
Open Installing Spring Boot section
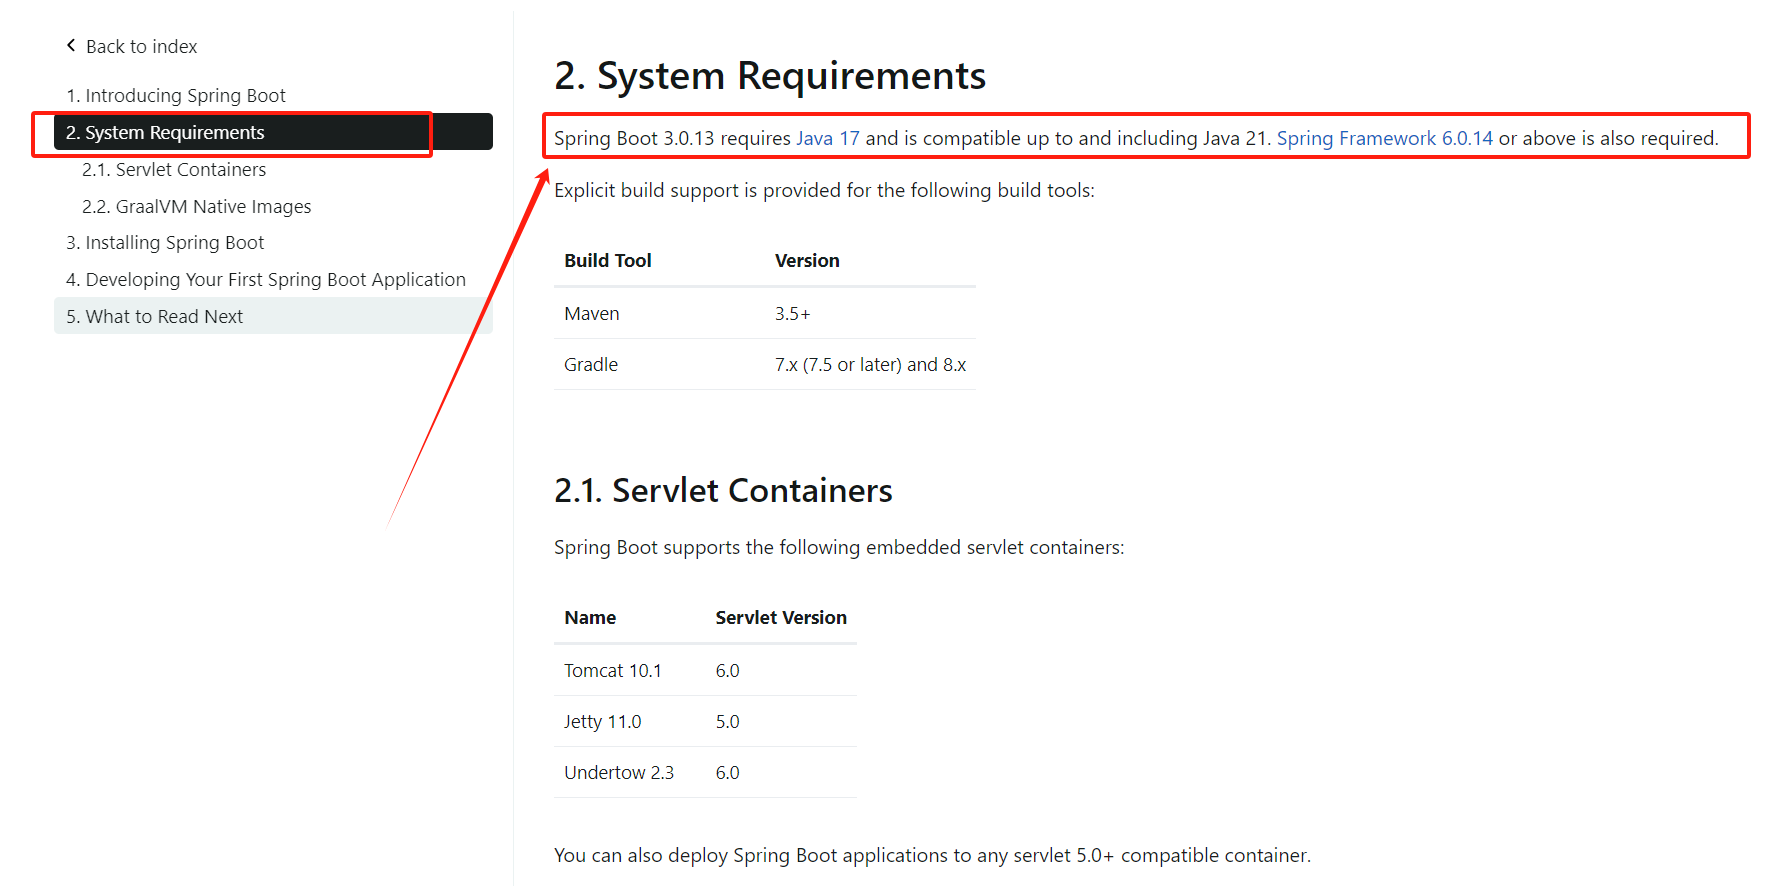point(165,243)
